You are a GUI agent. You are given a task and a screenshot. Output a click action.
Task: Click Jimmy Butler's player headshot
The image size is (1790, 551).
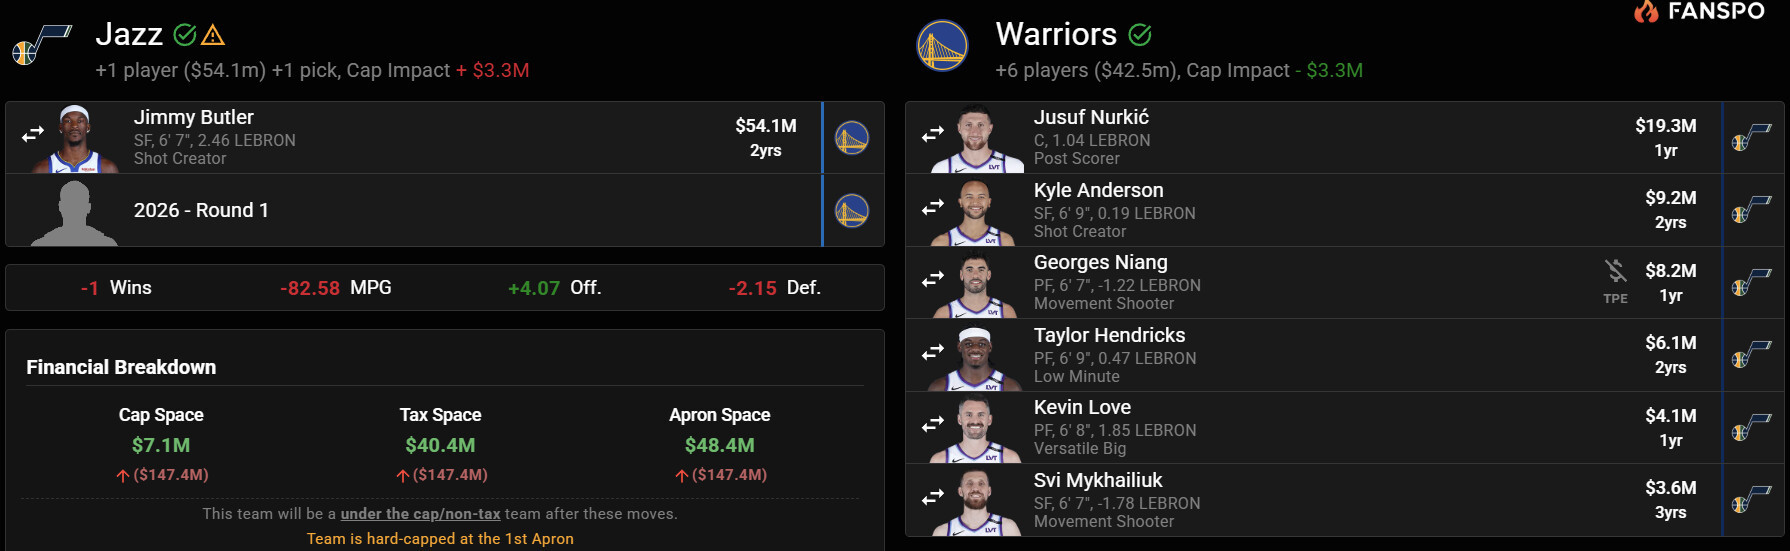pos(76,139)
